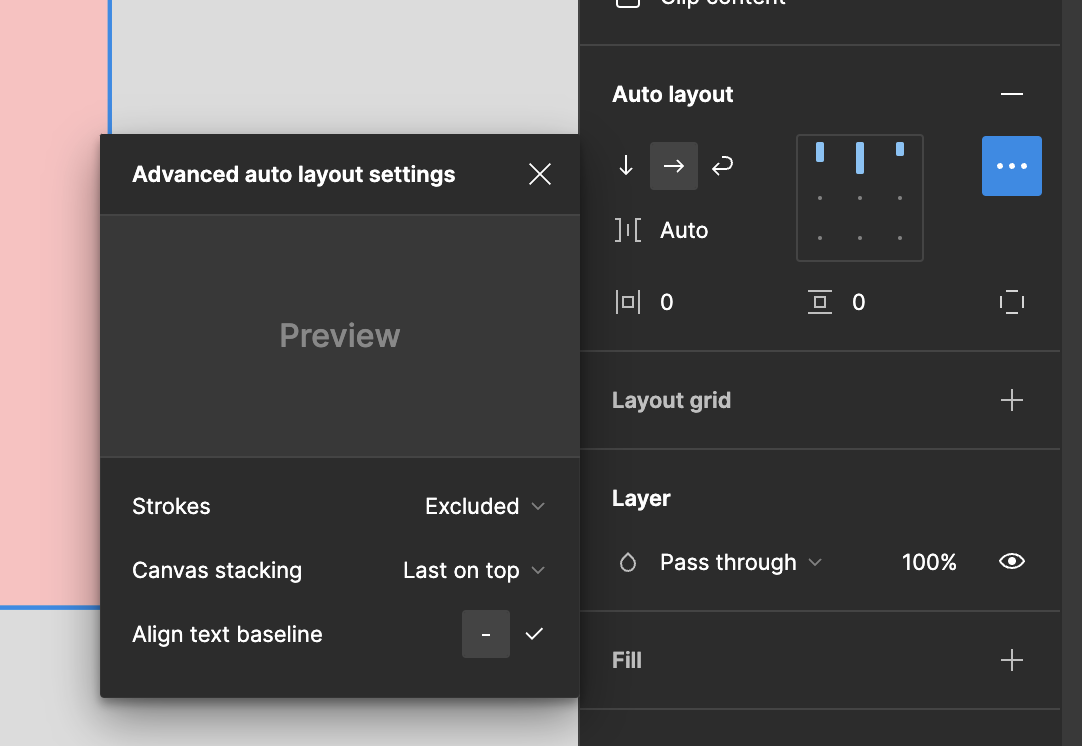Edit vertical padding value 0
This screenshot has height=746, width=1082.
click(x=858, y=302)
